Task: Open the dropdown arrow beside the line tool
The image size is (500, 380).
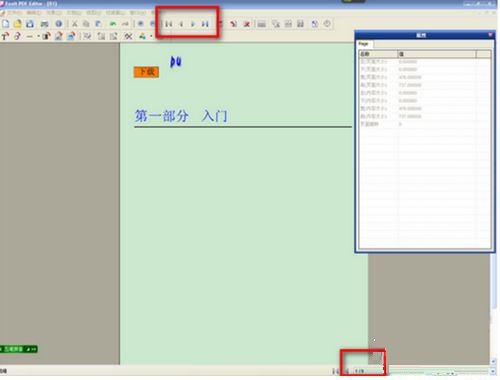Action: (38, 36)
